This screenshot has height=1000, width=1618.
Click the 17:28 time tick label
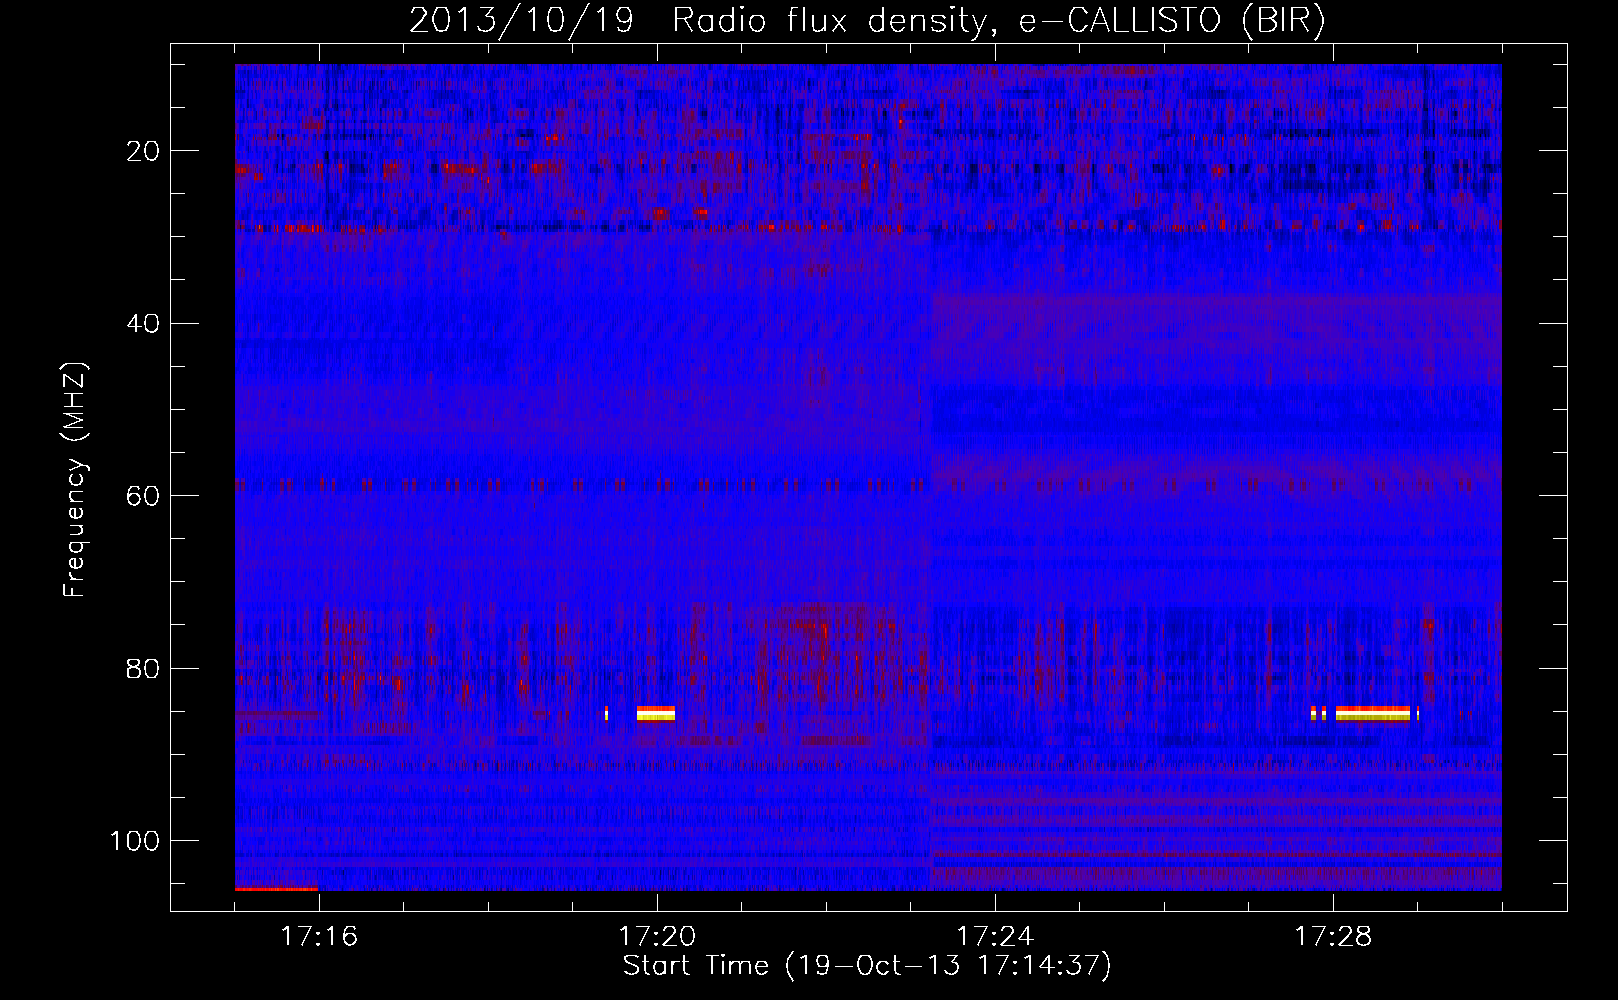1333,936
